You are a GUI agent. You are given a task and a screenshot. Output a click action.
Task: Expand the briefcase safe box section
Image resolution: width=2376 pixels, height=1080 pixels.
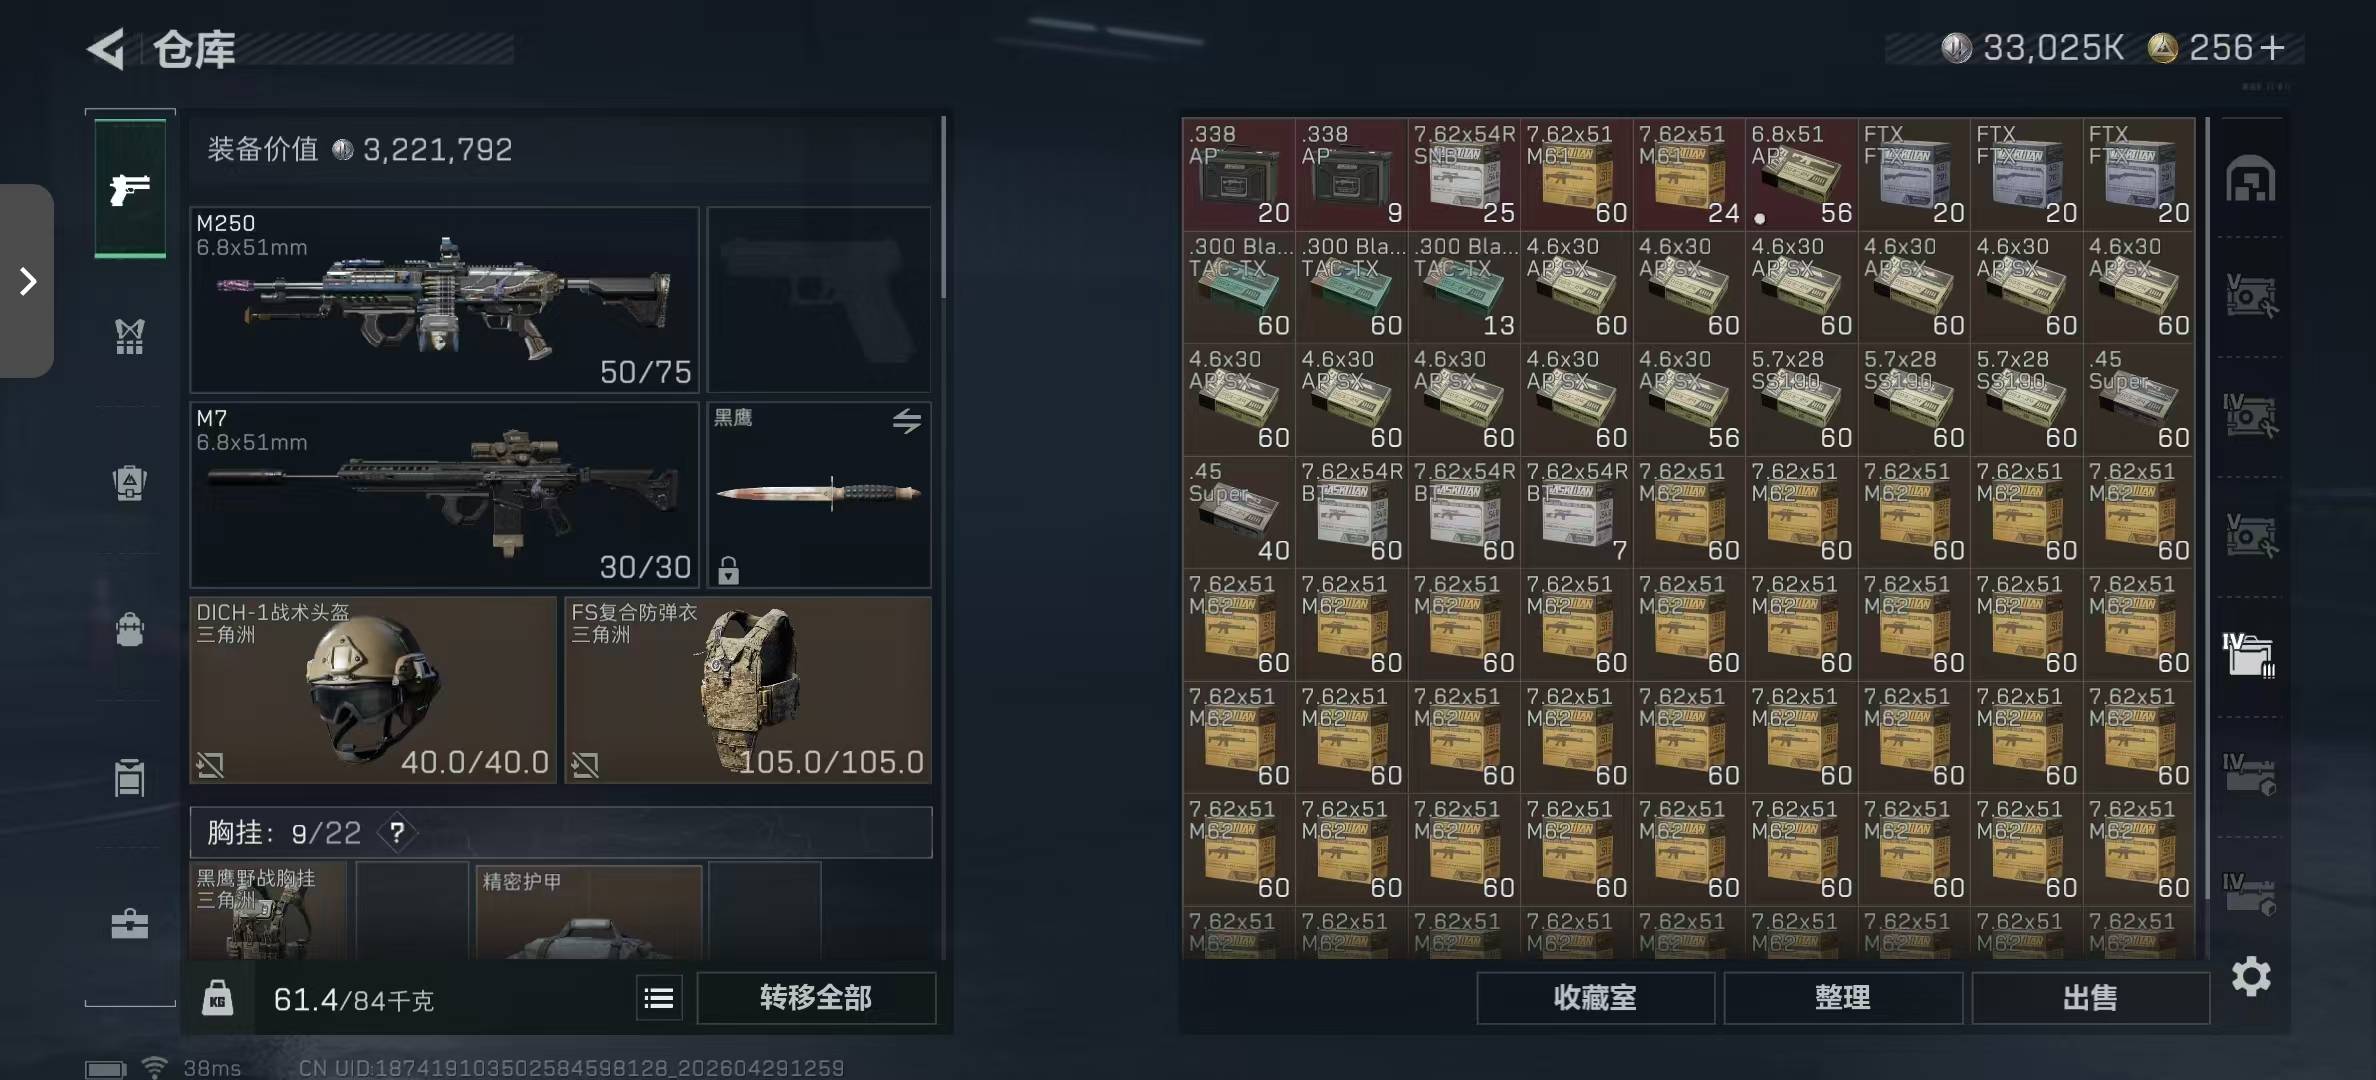tap(130, 923)
